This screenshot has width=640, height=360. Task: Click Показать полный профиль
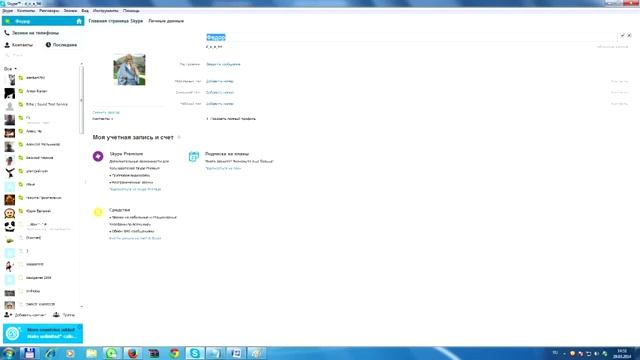coord(231,119)
